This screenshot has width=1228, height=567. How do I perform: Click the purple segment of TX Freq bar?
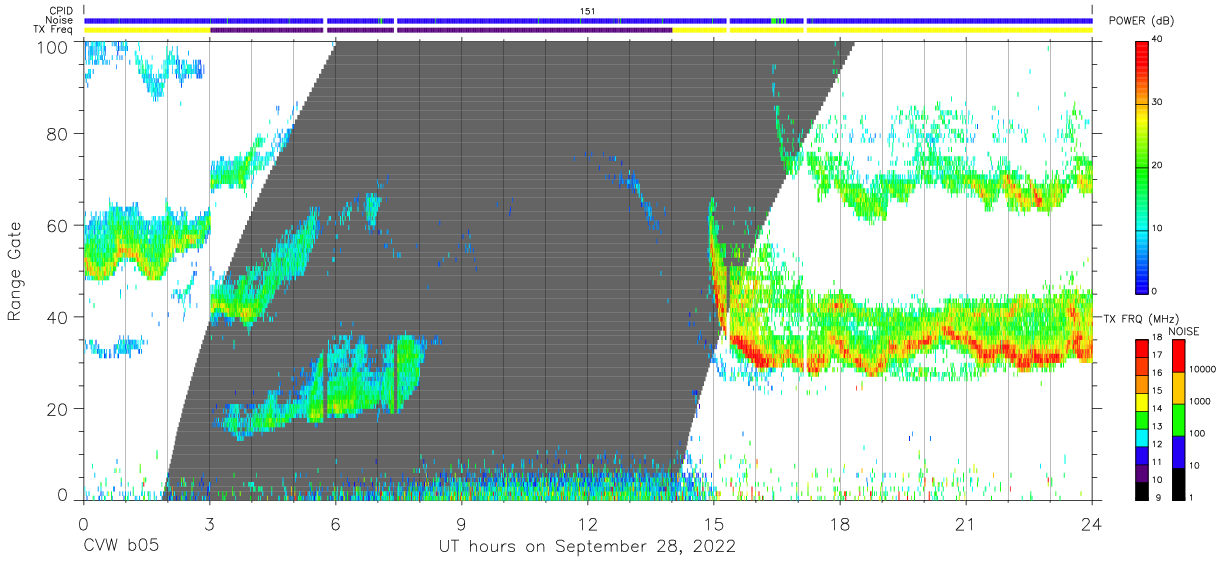tap(441, 30)
